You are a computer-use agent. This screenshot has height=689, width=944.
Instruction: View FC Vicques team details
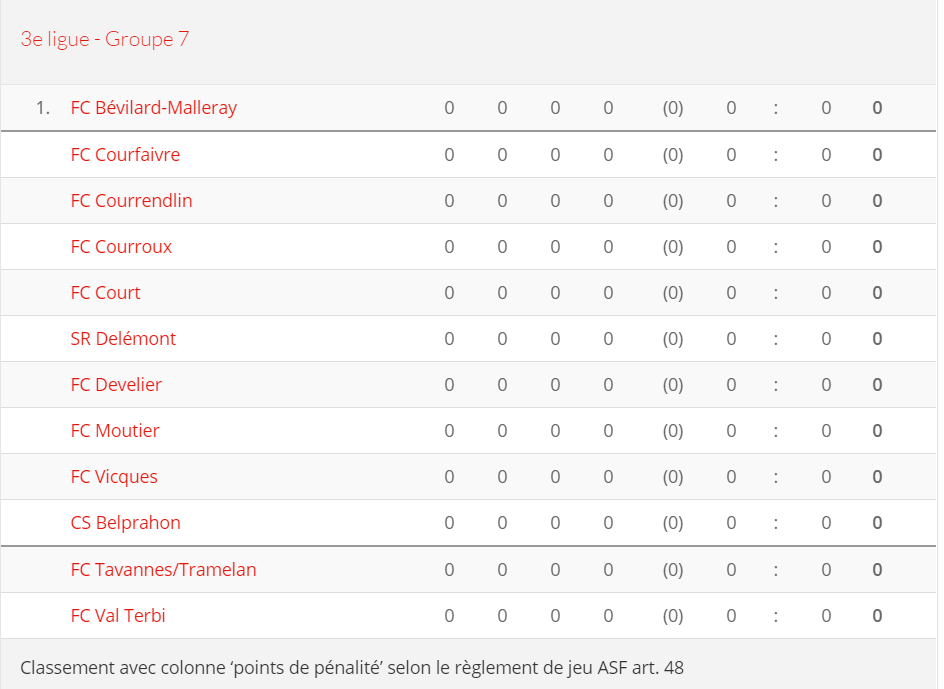pos(114,477)
